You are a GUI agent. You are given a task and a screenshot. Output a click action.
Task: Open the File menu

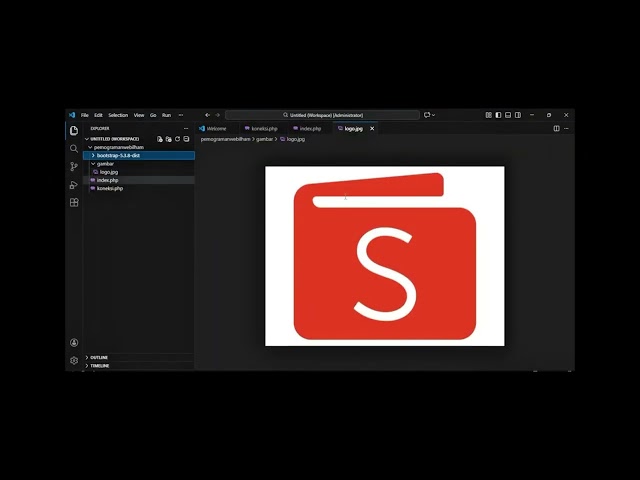pyautogui.click(x=84, y=115)
